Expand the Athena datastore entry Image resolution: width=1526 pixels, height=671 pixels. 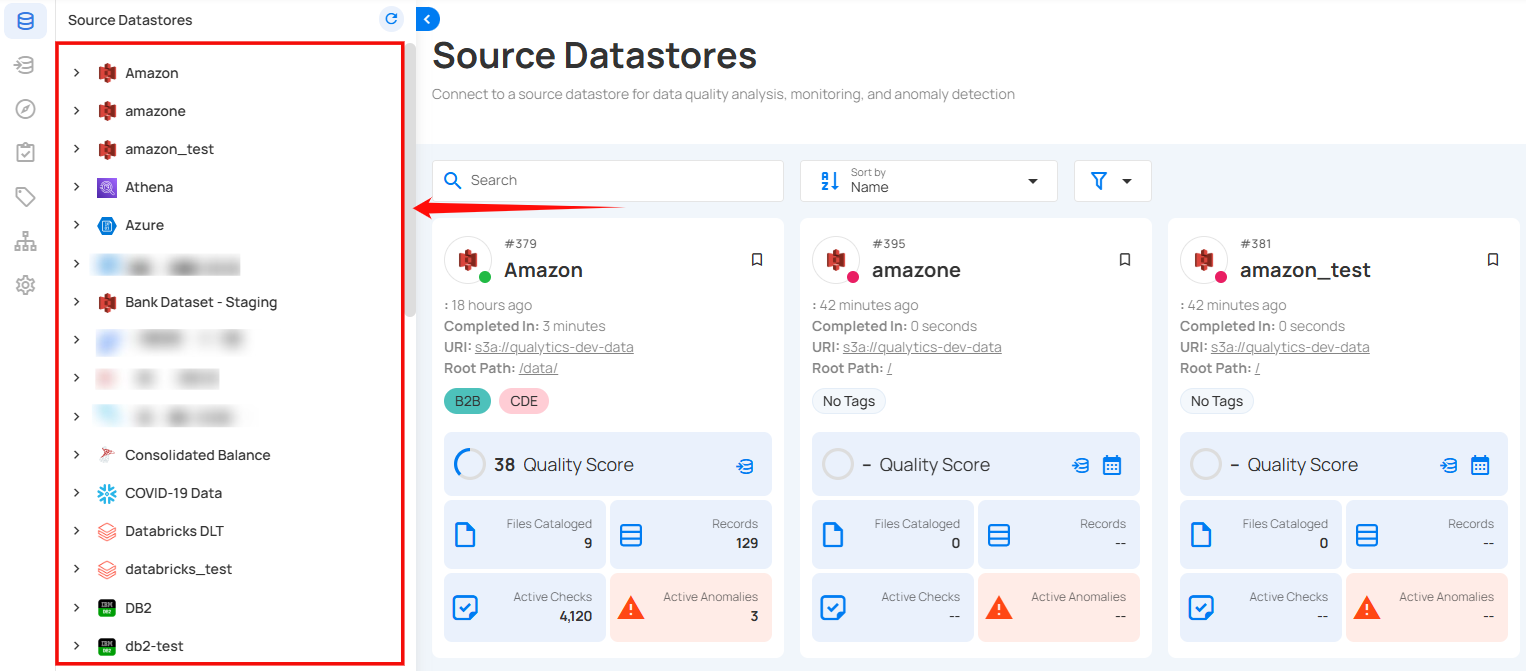(78, 187)
